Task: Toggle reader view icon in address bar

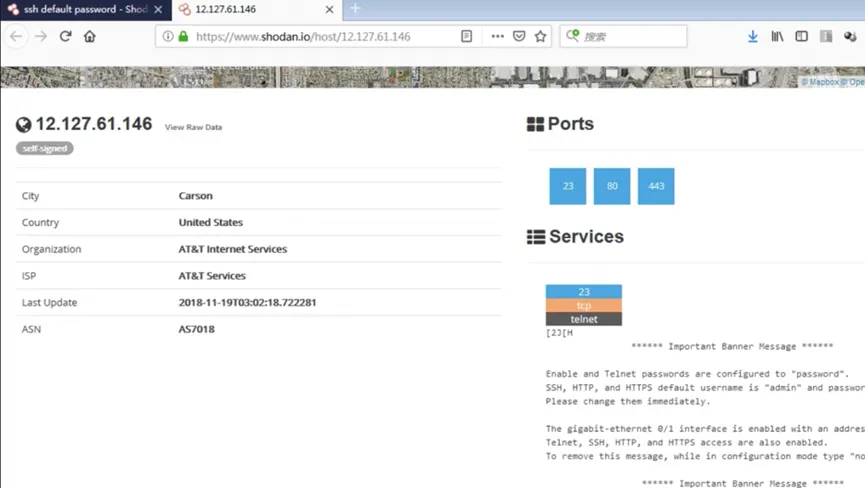Action: (x=466, y=36)
